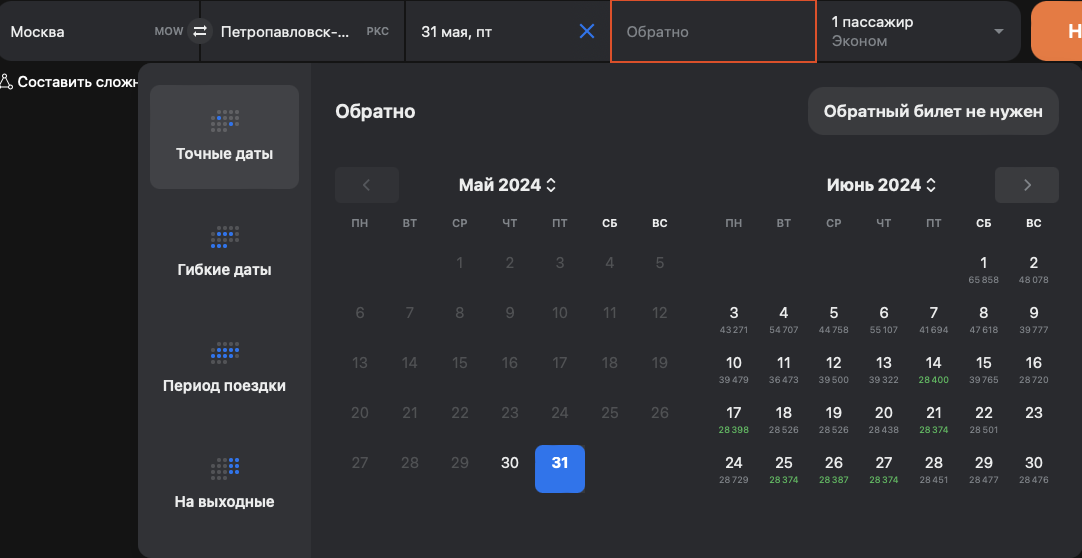Select June 8 priced 47 618
Screen dimensions: 1082x558
click(983, 319)
